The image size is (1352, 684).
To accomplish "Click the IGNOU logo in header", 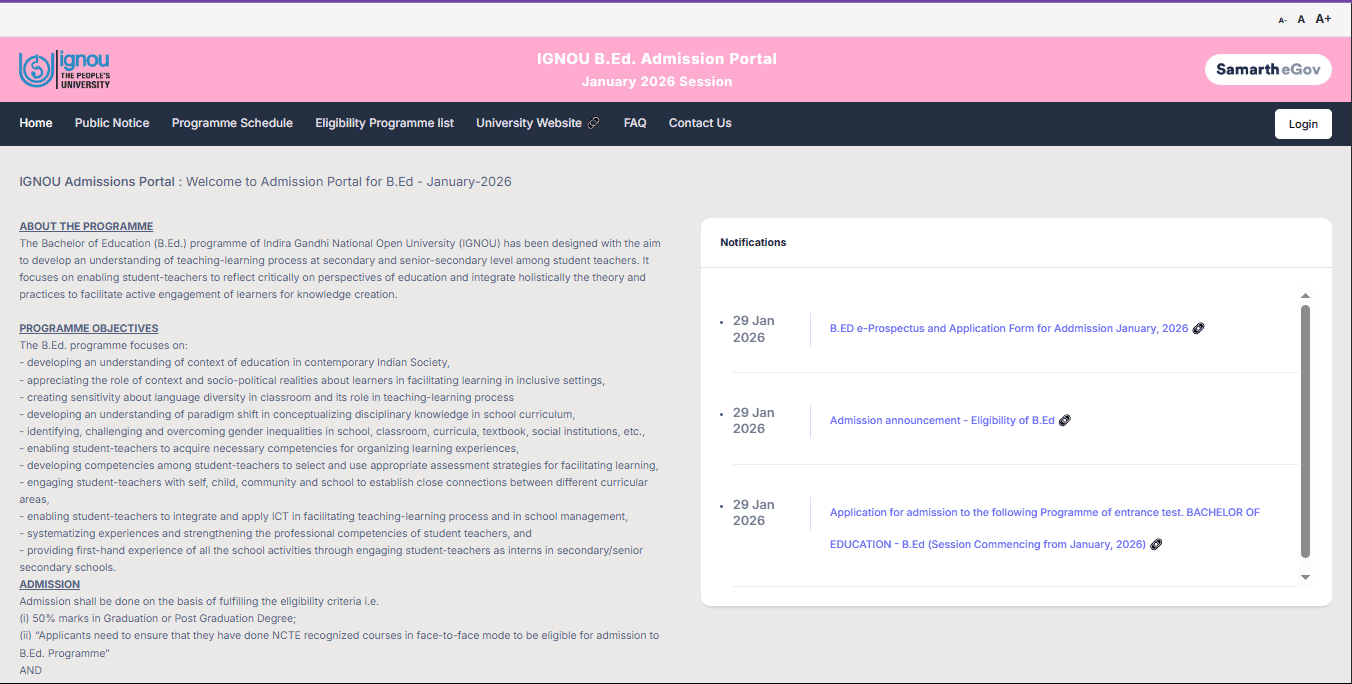I will [x=65, y=70].
